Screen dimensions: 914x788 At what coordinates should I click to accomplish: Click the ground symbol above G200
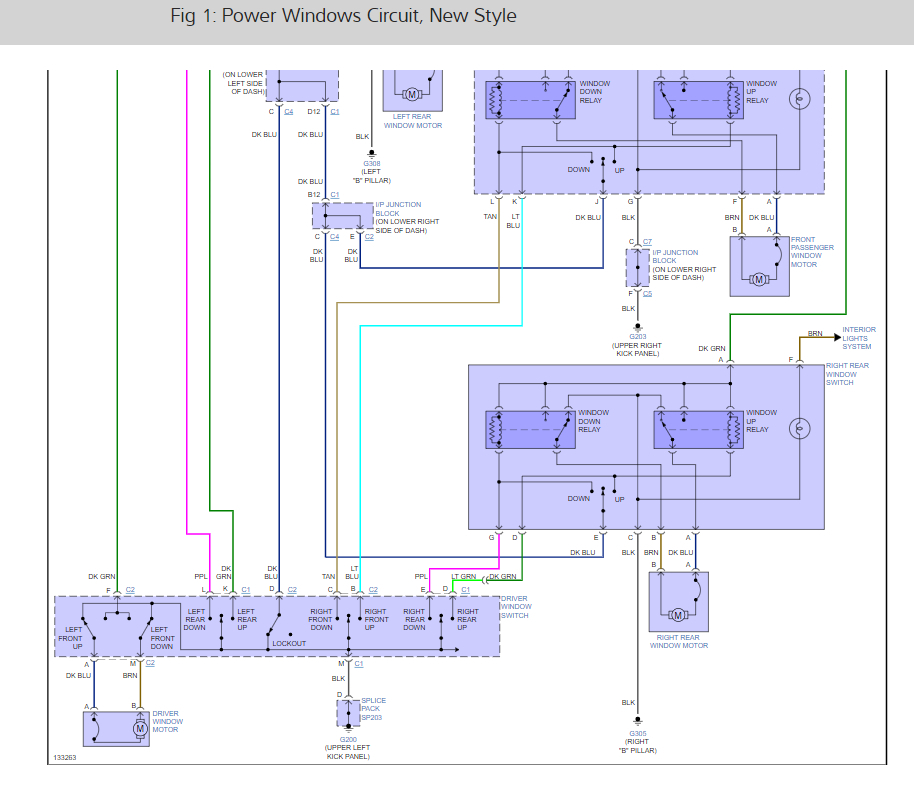[x=348, y=729]
